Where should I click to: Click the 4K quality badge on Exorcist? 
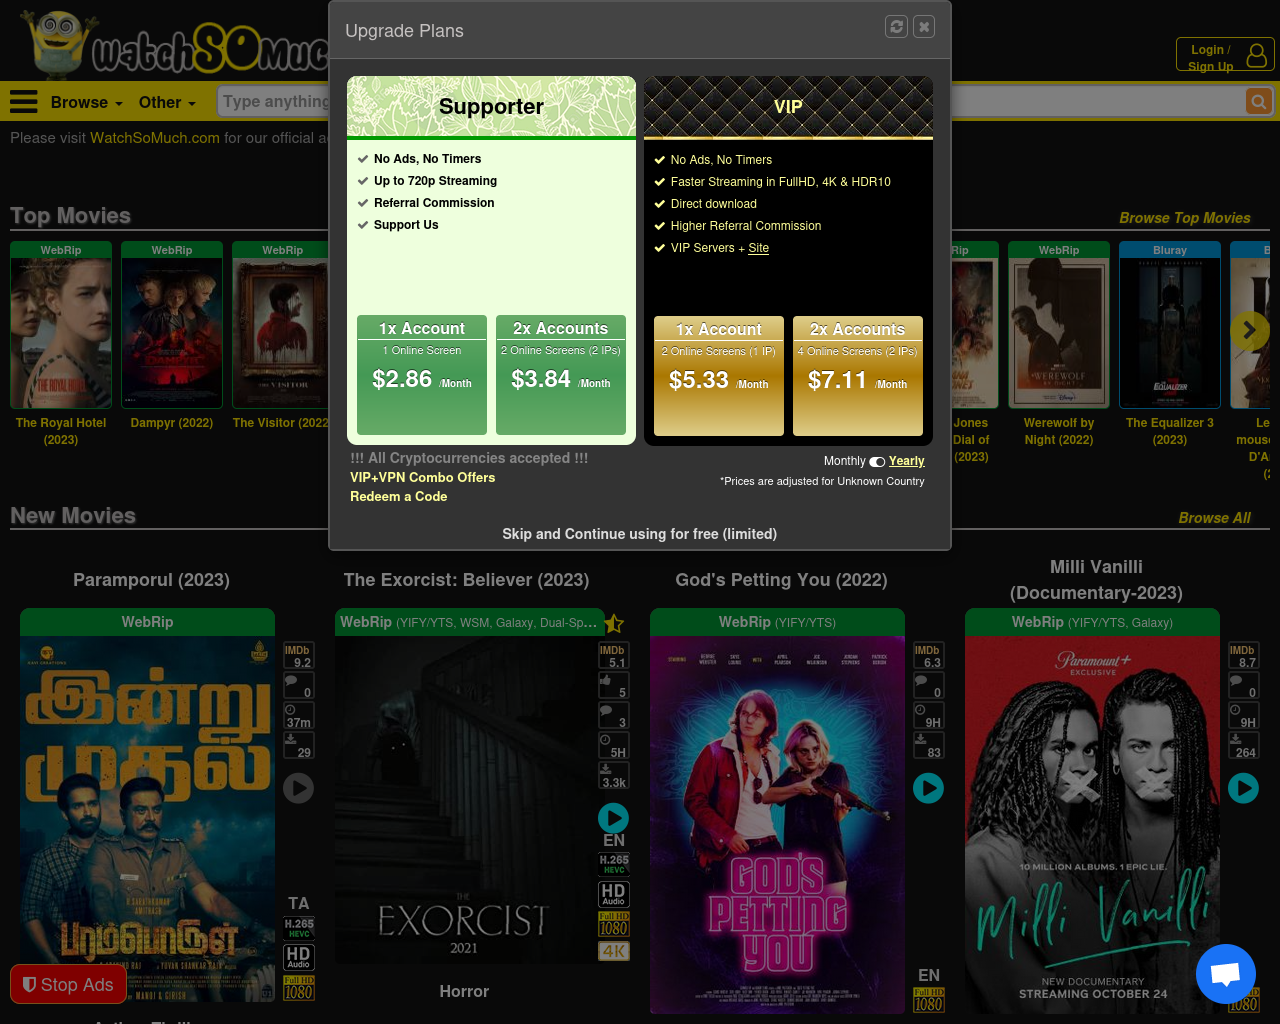614,951
